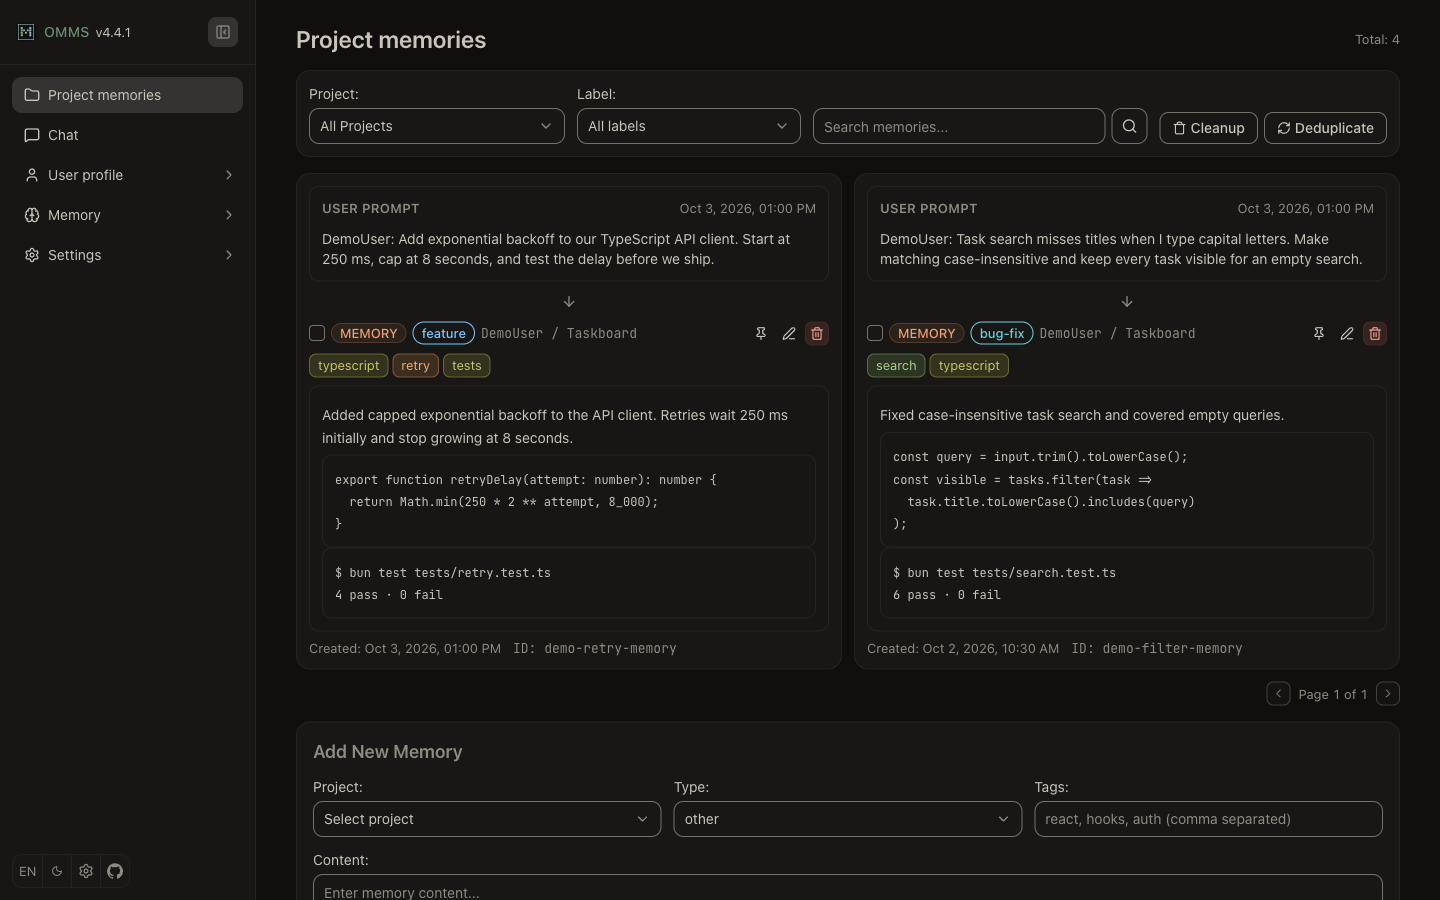Click bun test tests/search.test.ts line

[1004, 573]
